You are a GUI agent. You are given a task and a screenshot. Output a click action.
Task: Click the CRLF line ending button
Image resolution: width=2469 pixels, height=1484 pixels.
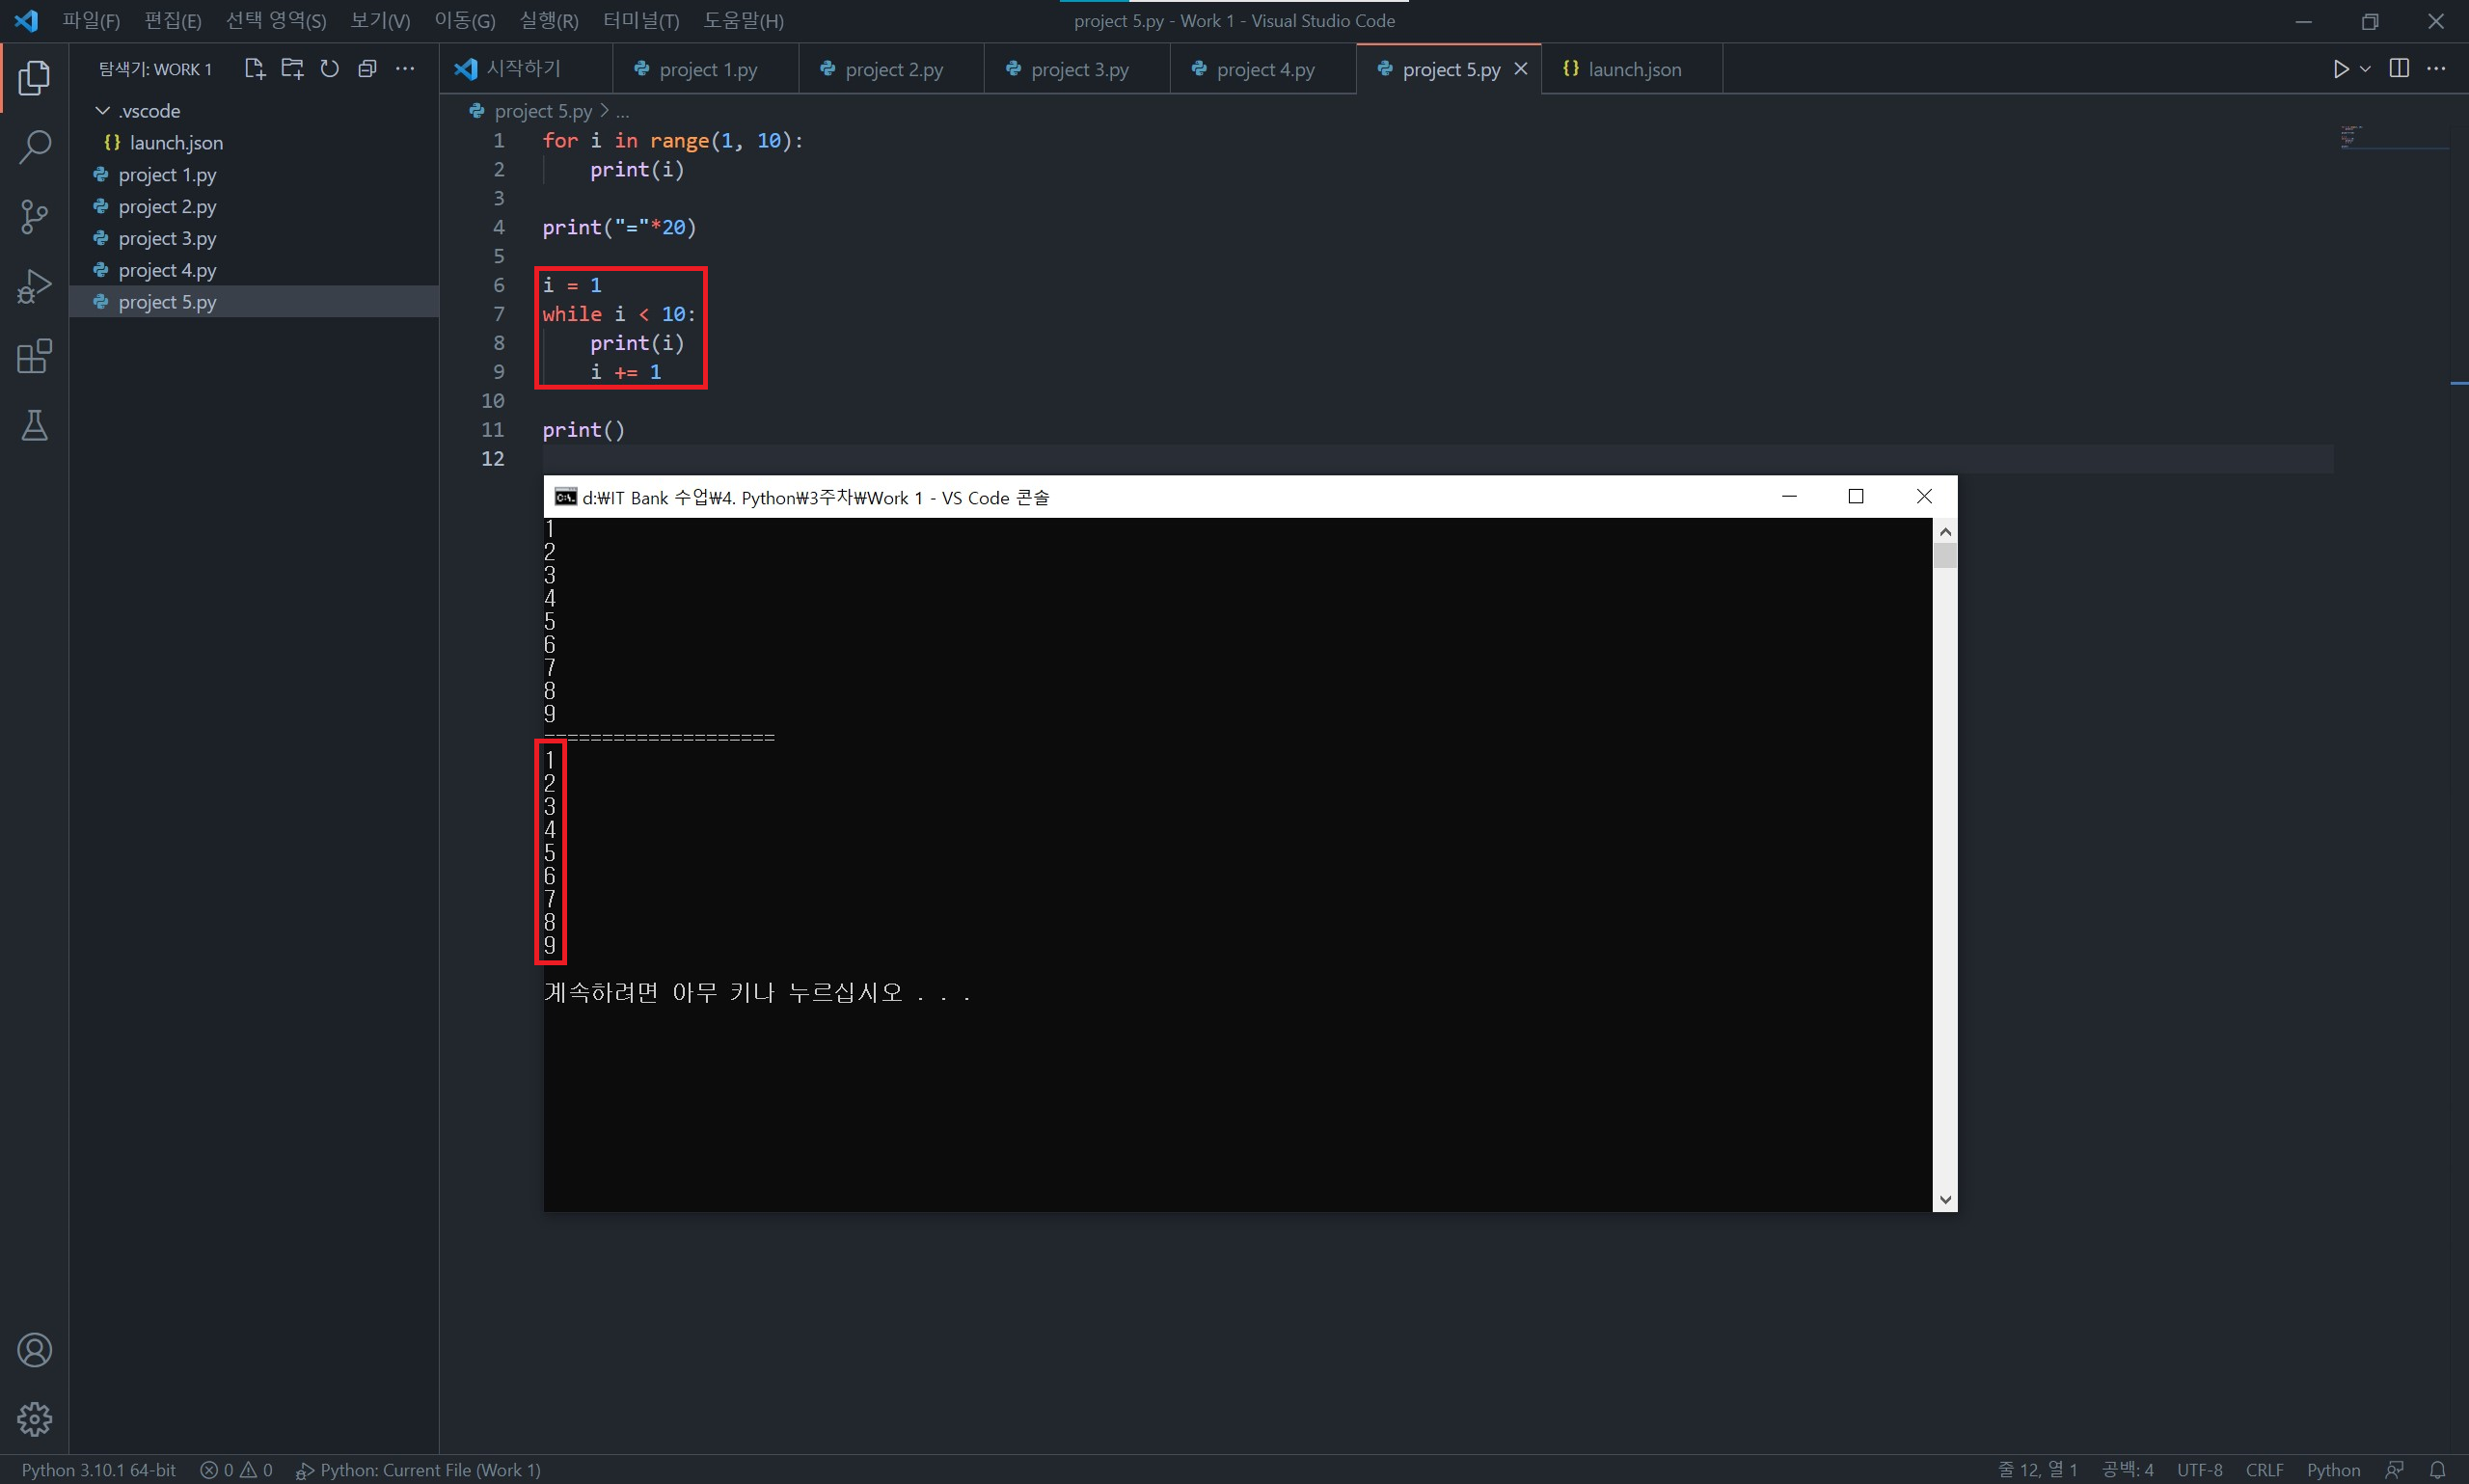point(2263,1469)
